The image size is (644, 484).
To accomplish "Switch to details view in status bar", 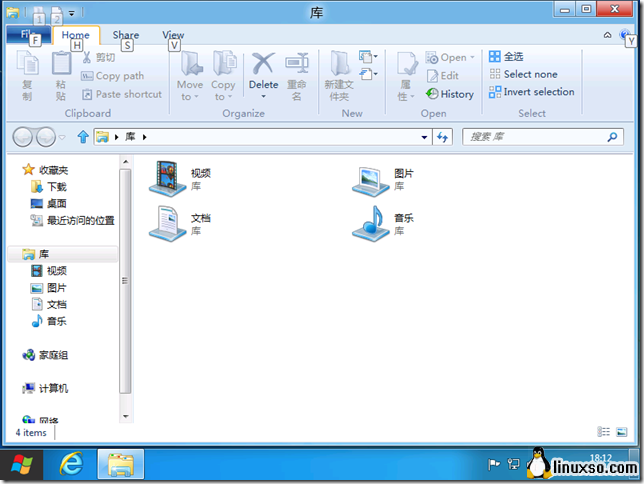I will [604, 431].
